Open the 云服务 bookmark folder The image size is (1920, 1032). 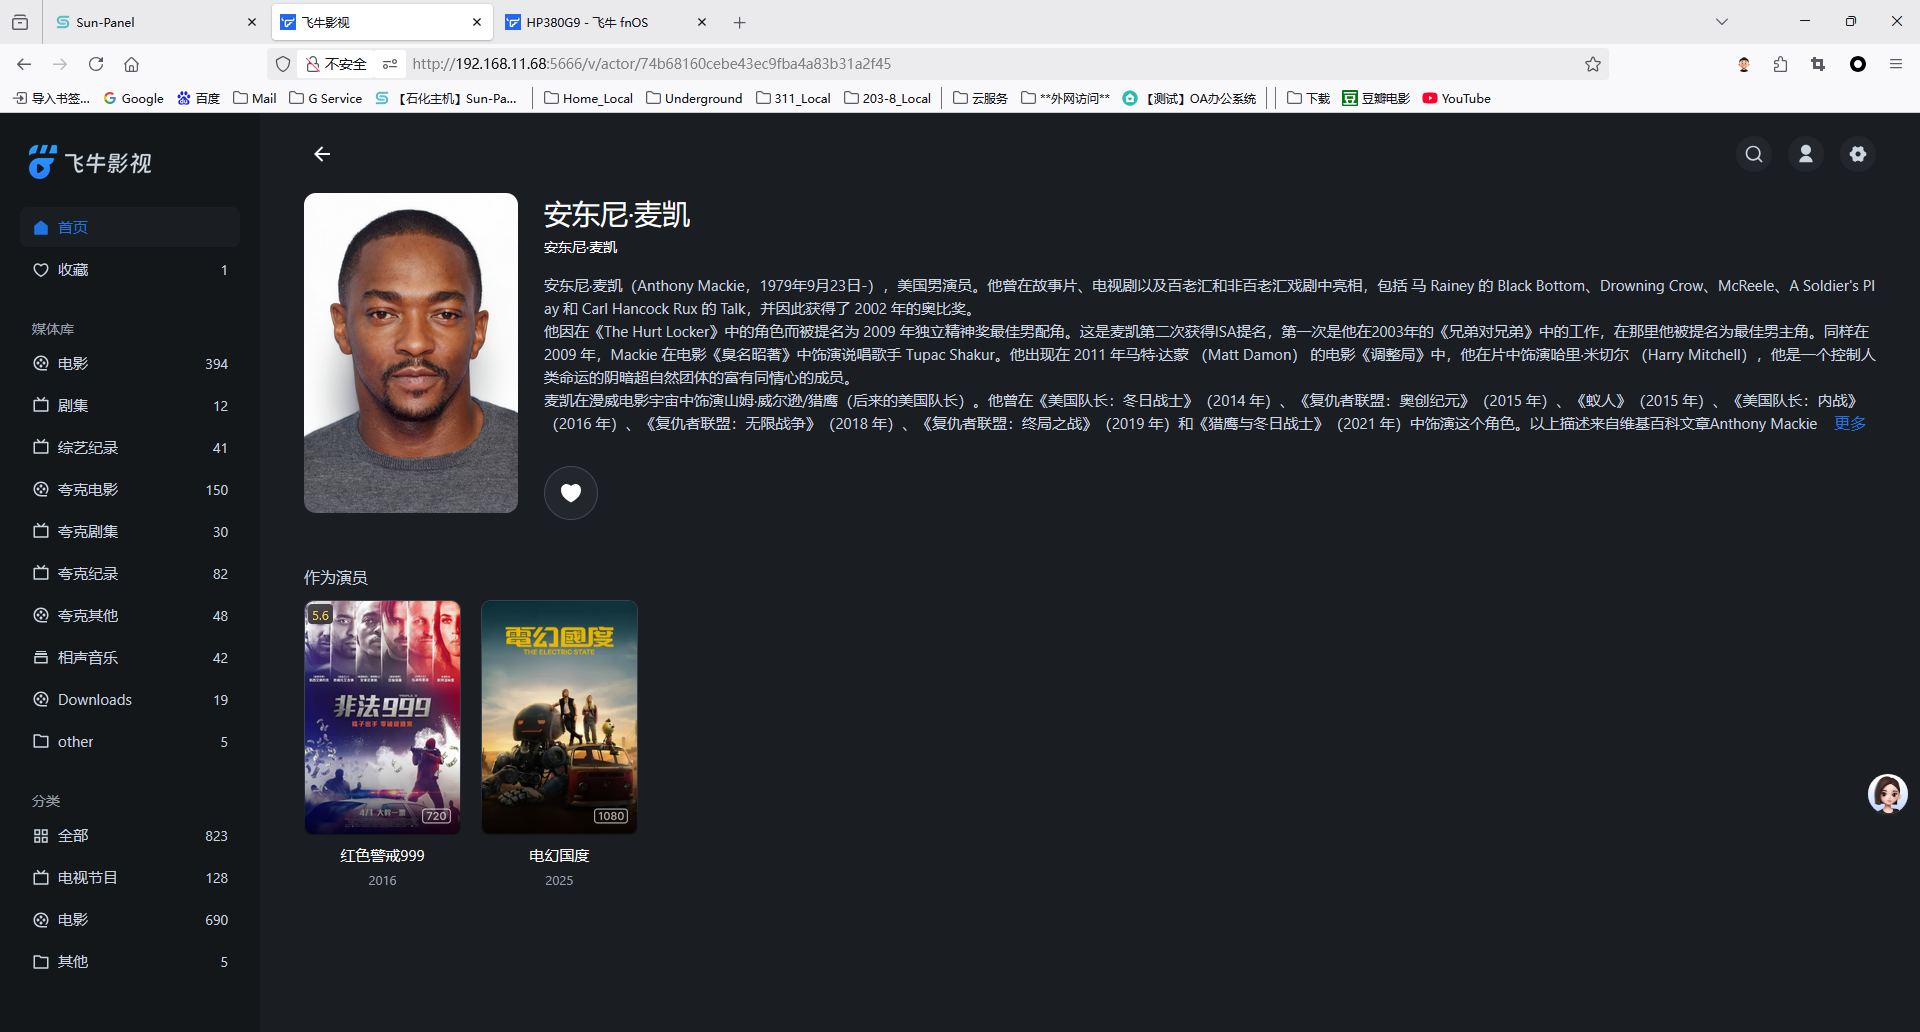[980, 98]
